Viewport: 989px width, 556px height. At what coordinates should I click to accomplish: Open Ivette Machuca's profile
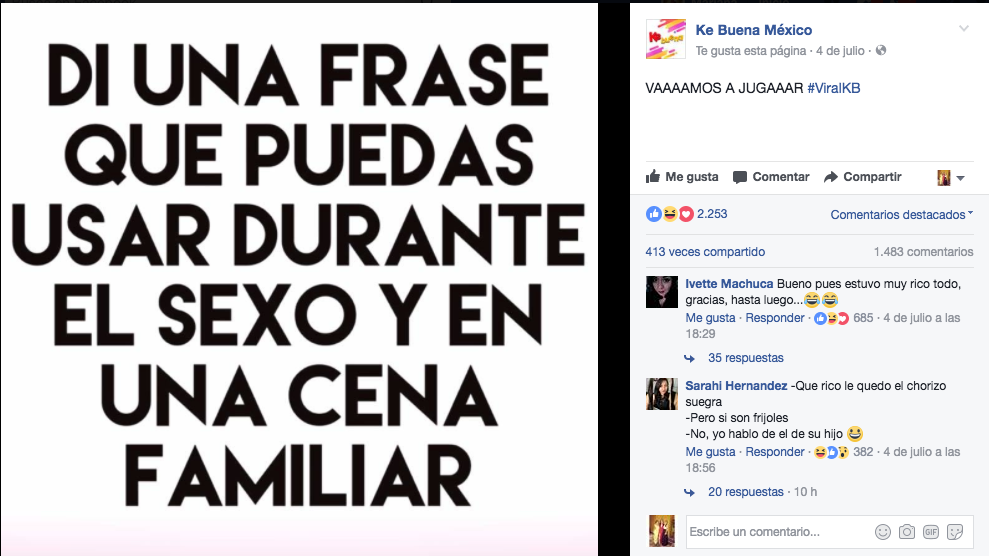[729, 284]
